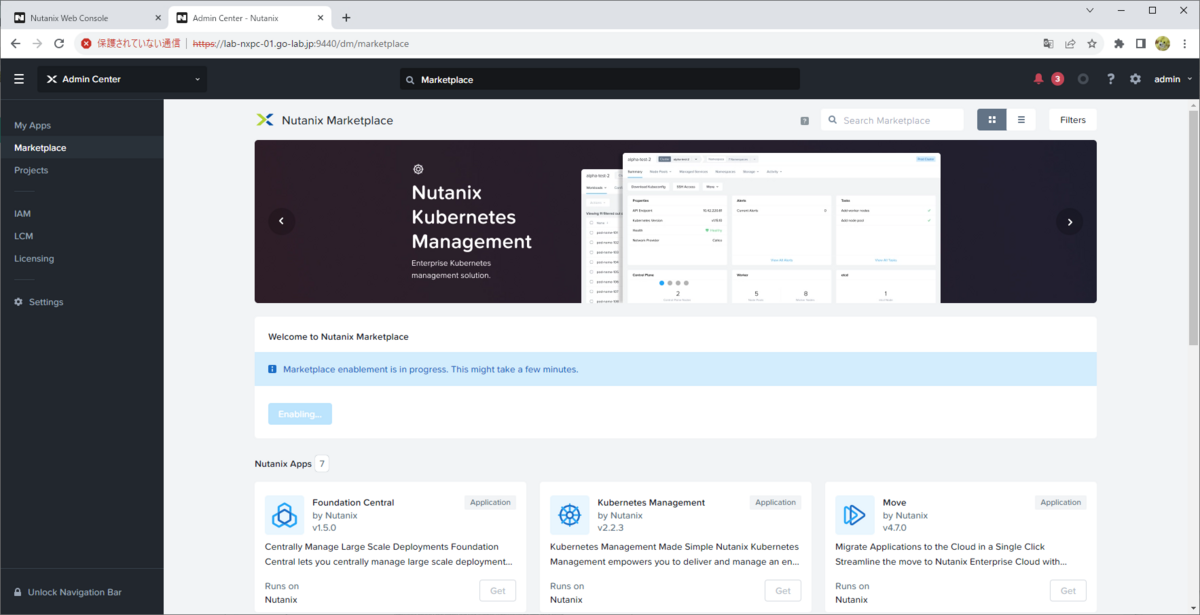1200x615 pixels.
Task: Open Settings in the sidebar
Action: (38, 302)
